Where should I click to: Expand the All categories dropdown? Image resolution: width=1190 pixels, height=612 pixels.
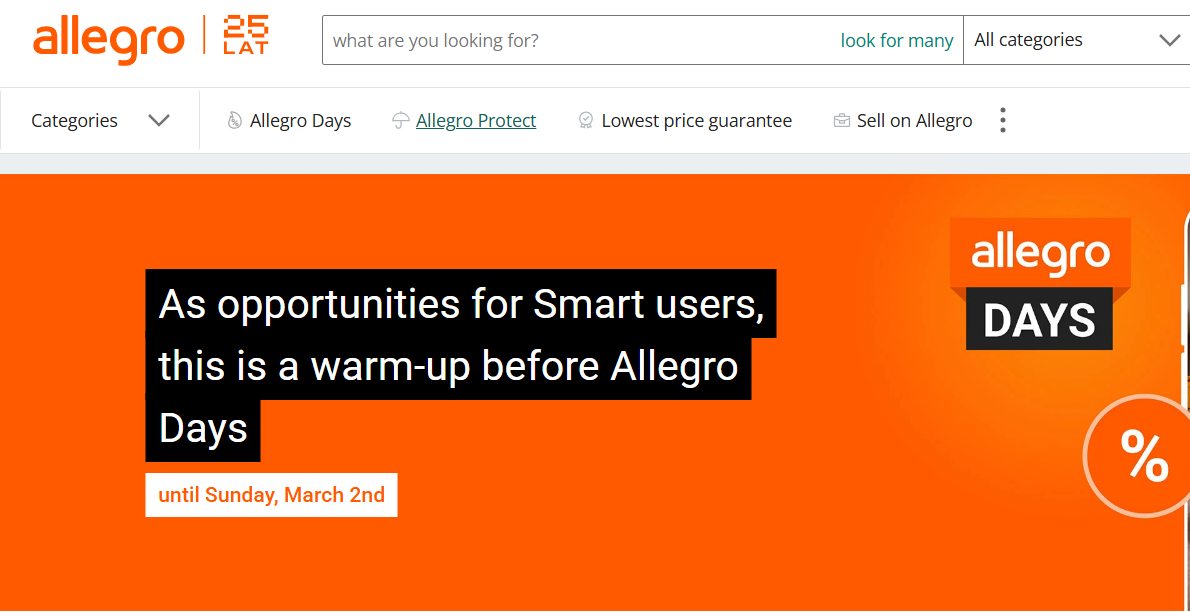click(1075, 40)
